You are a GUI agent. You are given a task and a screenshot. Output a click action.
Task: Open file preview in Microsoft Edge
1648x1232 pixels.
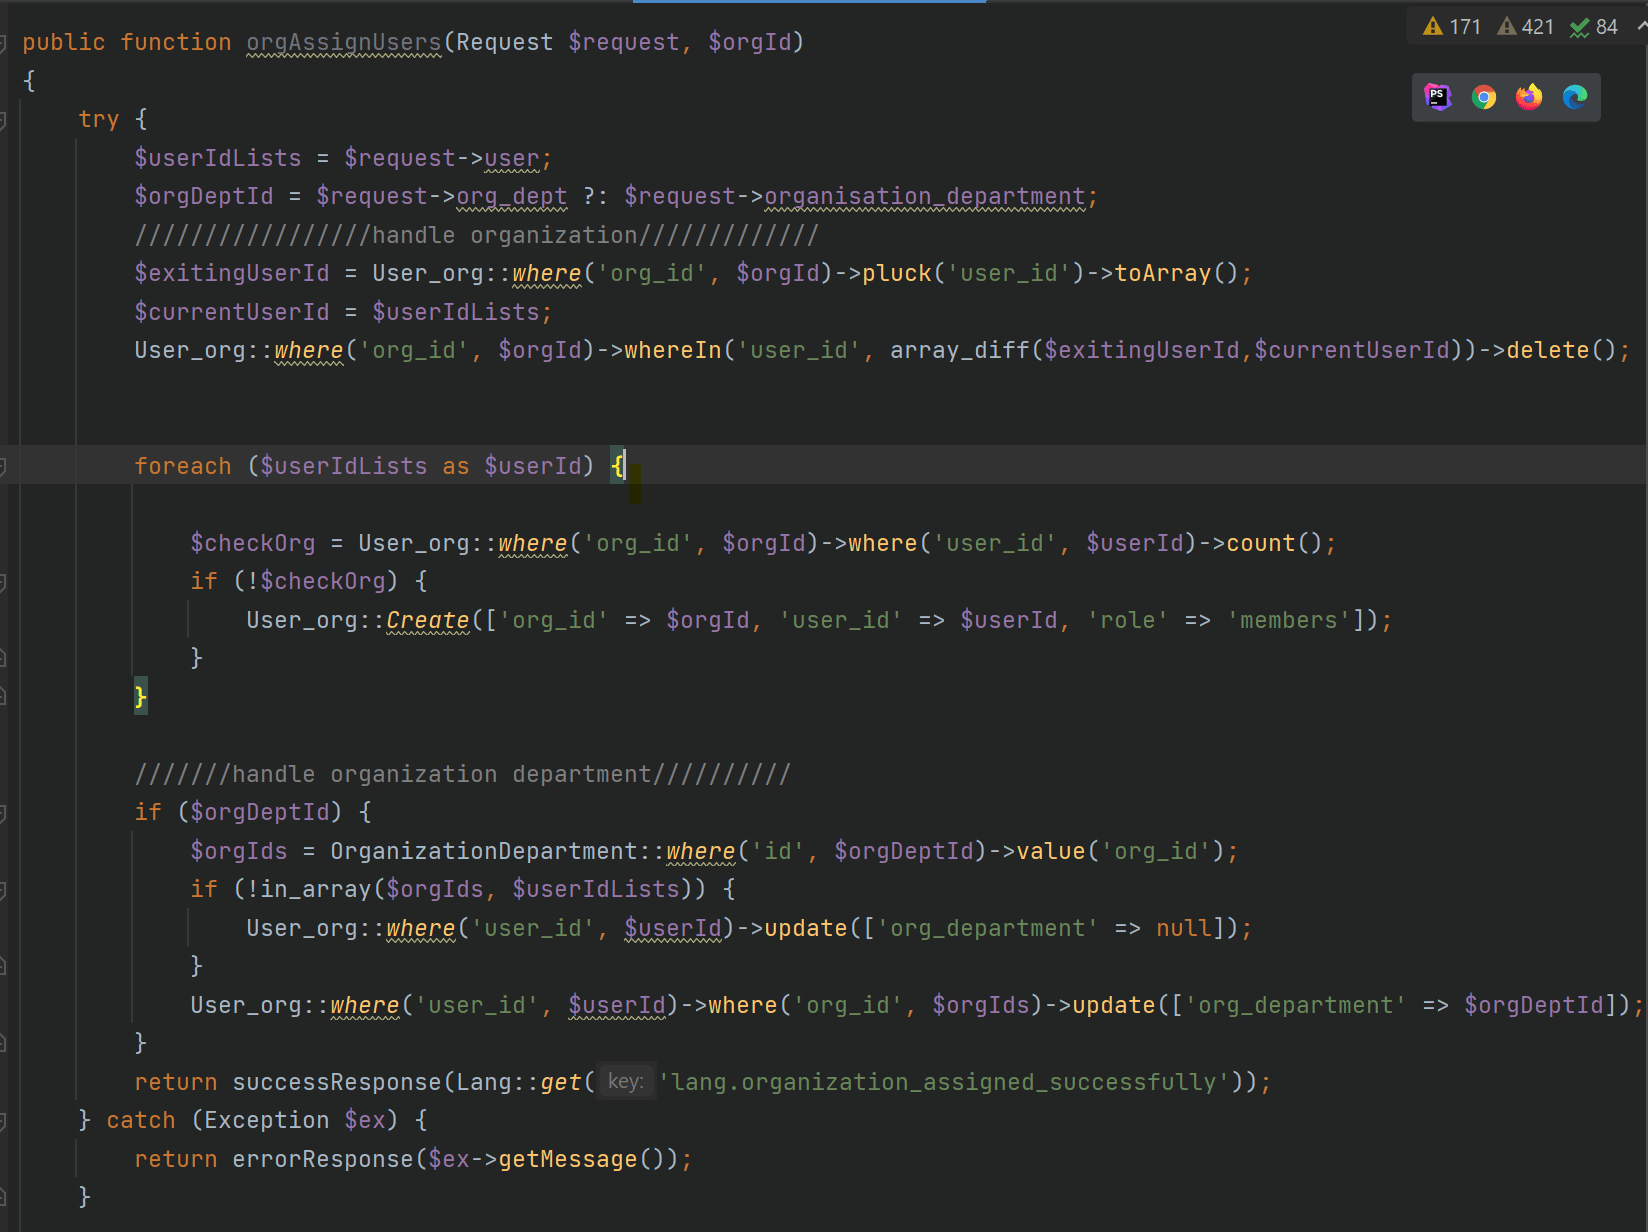[x=1575, y=97]
